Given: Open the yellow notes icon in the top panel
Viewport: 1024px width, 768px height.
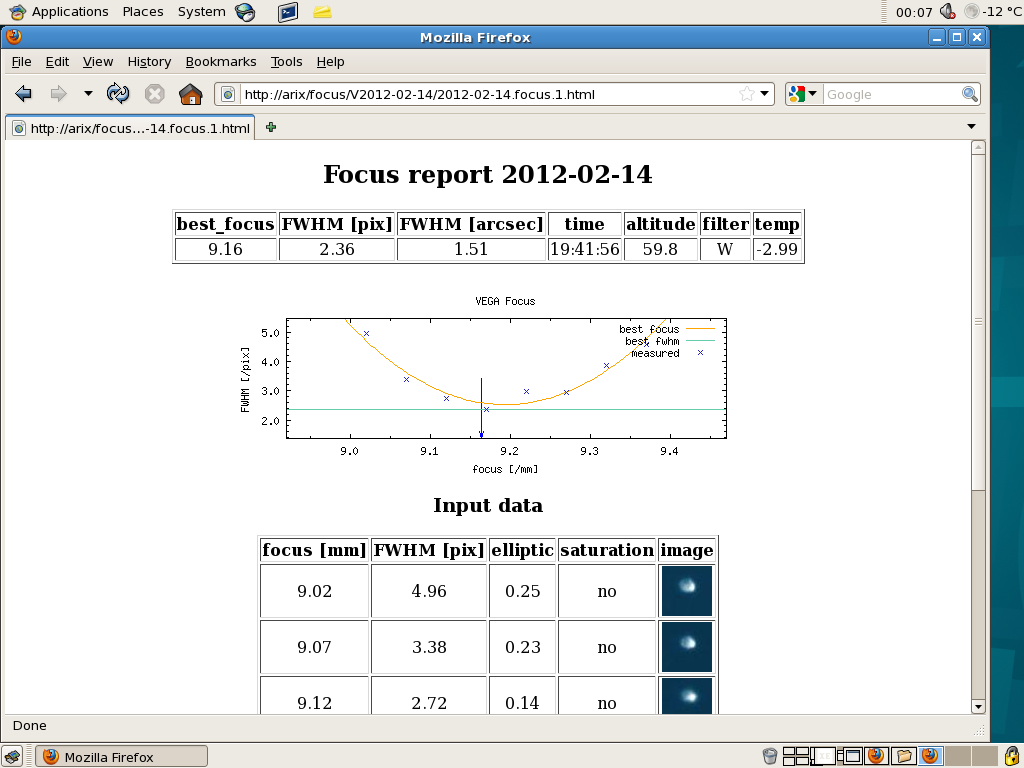Looking at the screenshot, I should pyautogui.click(x=322, y=12).
